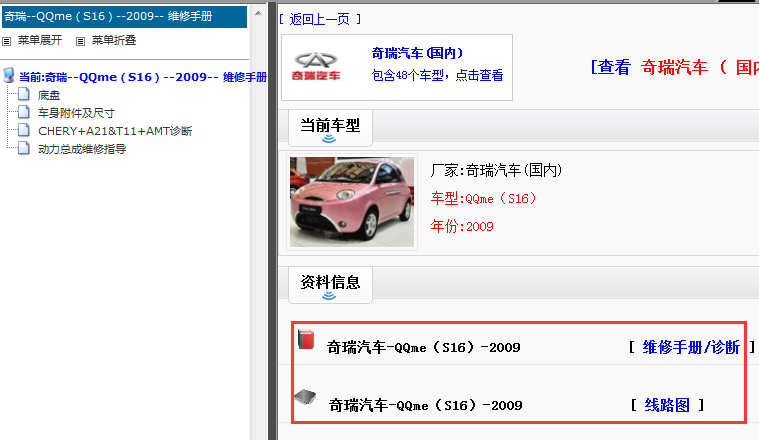This screenshot has height=440, width=759.
Task: Open the 资料信息 tab
Action: click(x=330, y=285)
